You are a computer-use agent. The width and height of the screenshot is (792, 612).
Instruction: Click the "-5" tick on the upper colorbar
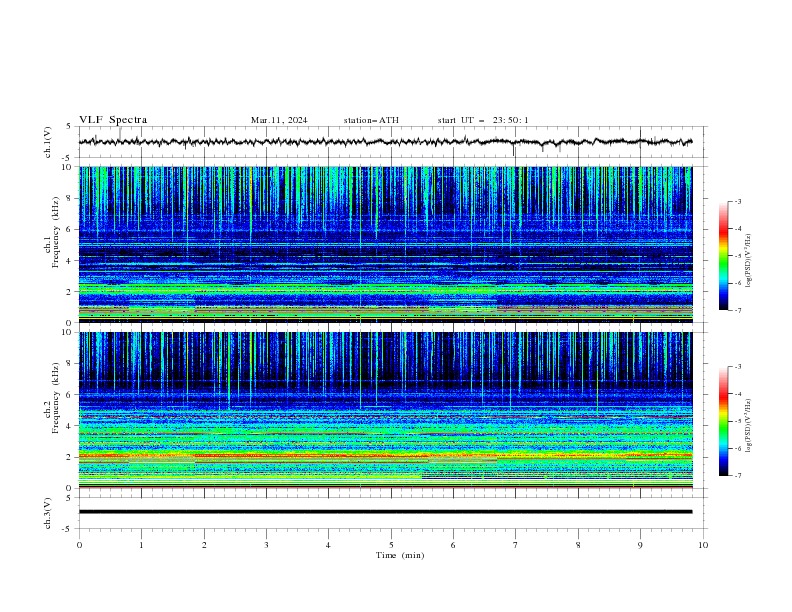click(737, 256)
